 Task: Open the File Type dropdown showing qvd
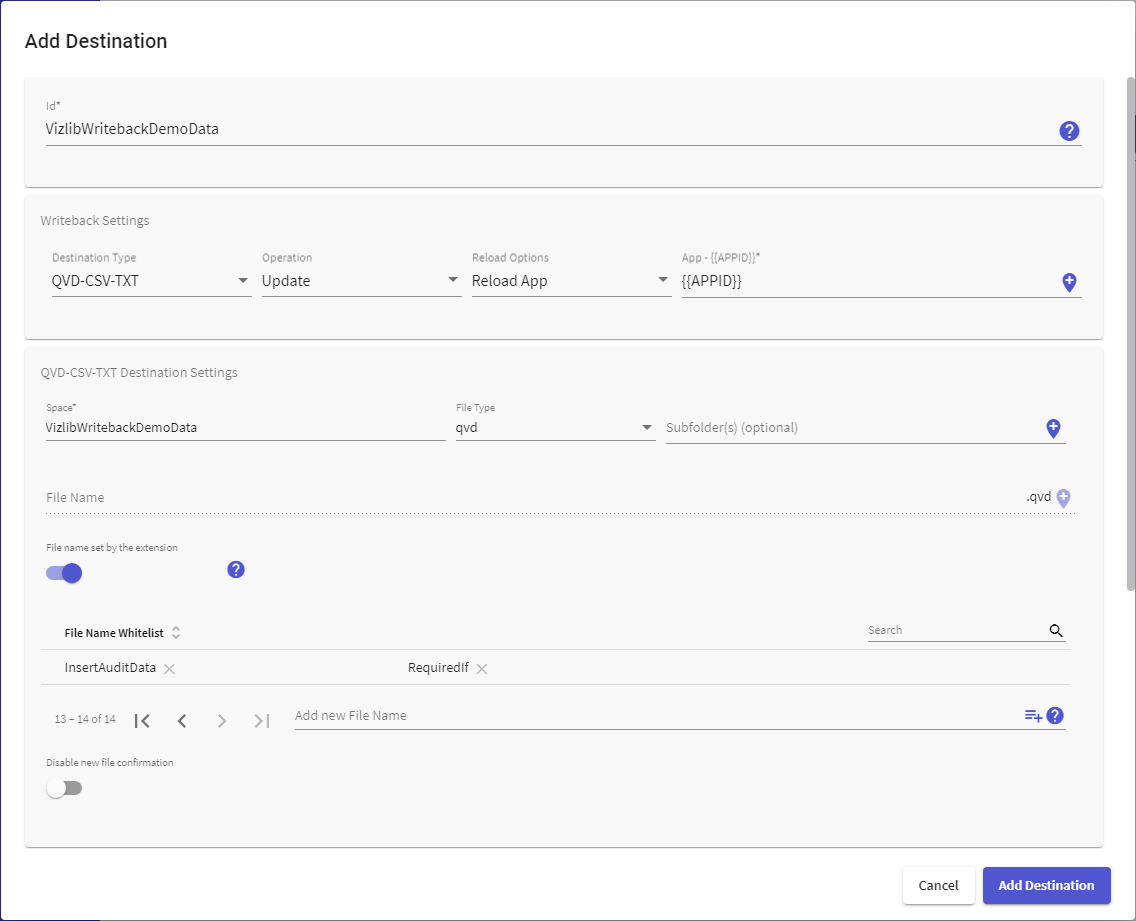(555, 428)
